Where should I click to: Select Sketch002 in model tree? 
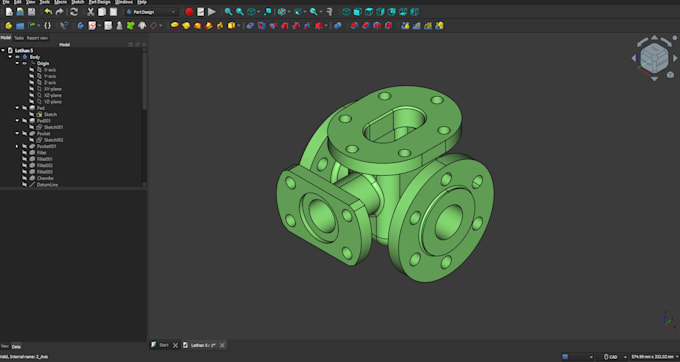click(x=53, y=140)
